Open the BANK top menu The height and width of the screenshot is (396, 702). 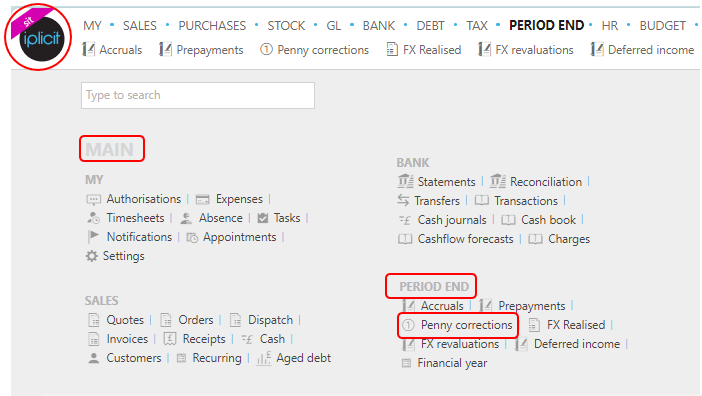[379, 26]
